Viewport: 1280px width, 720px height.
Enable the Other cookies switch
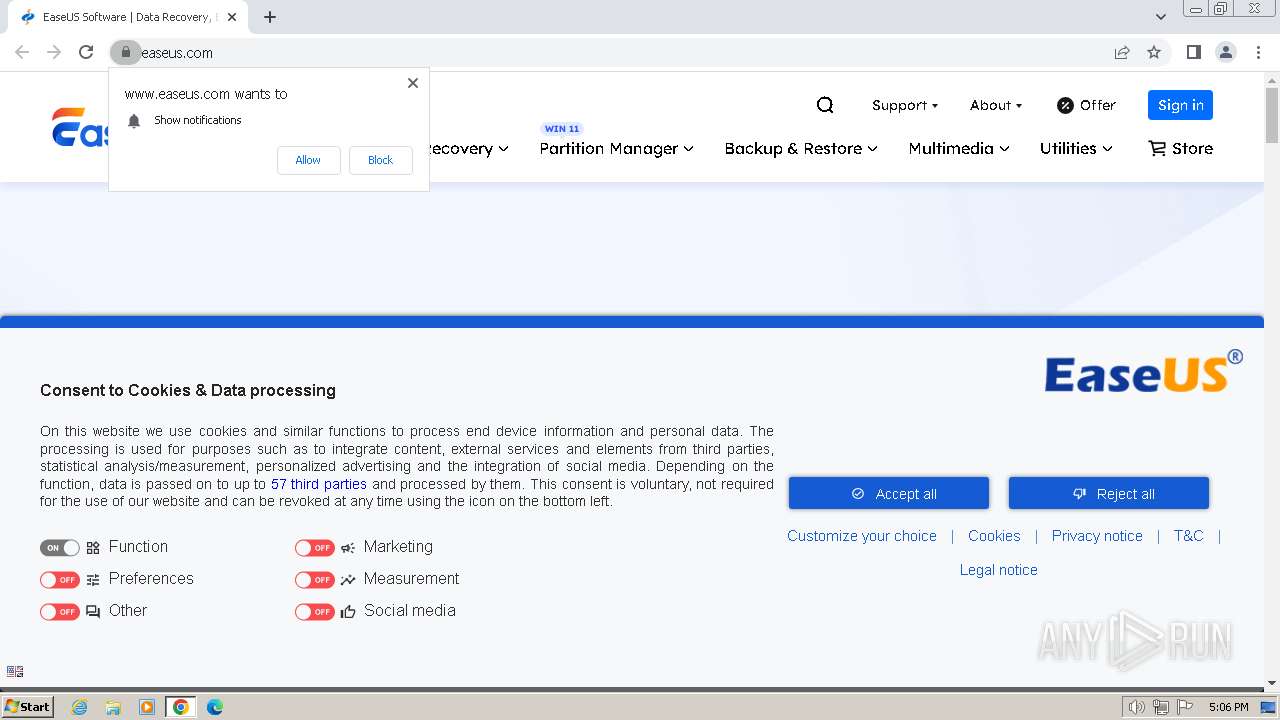pos(59,612)
